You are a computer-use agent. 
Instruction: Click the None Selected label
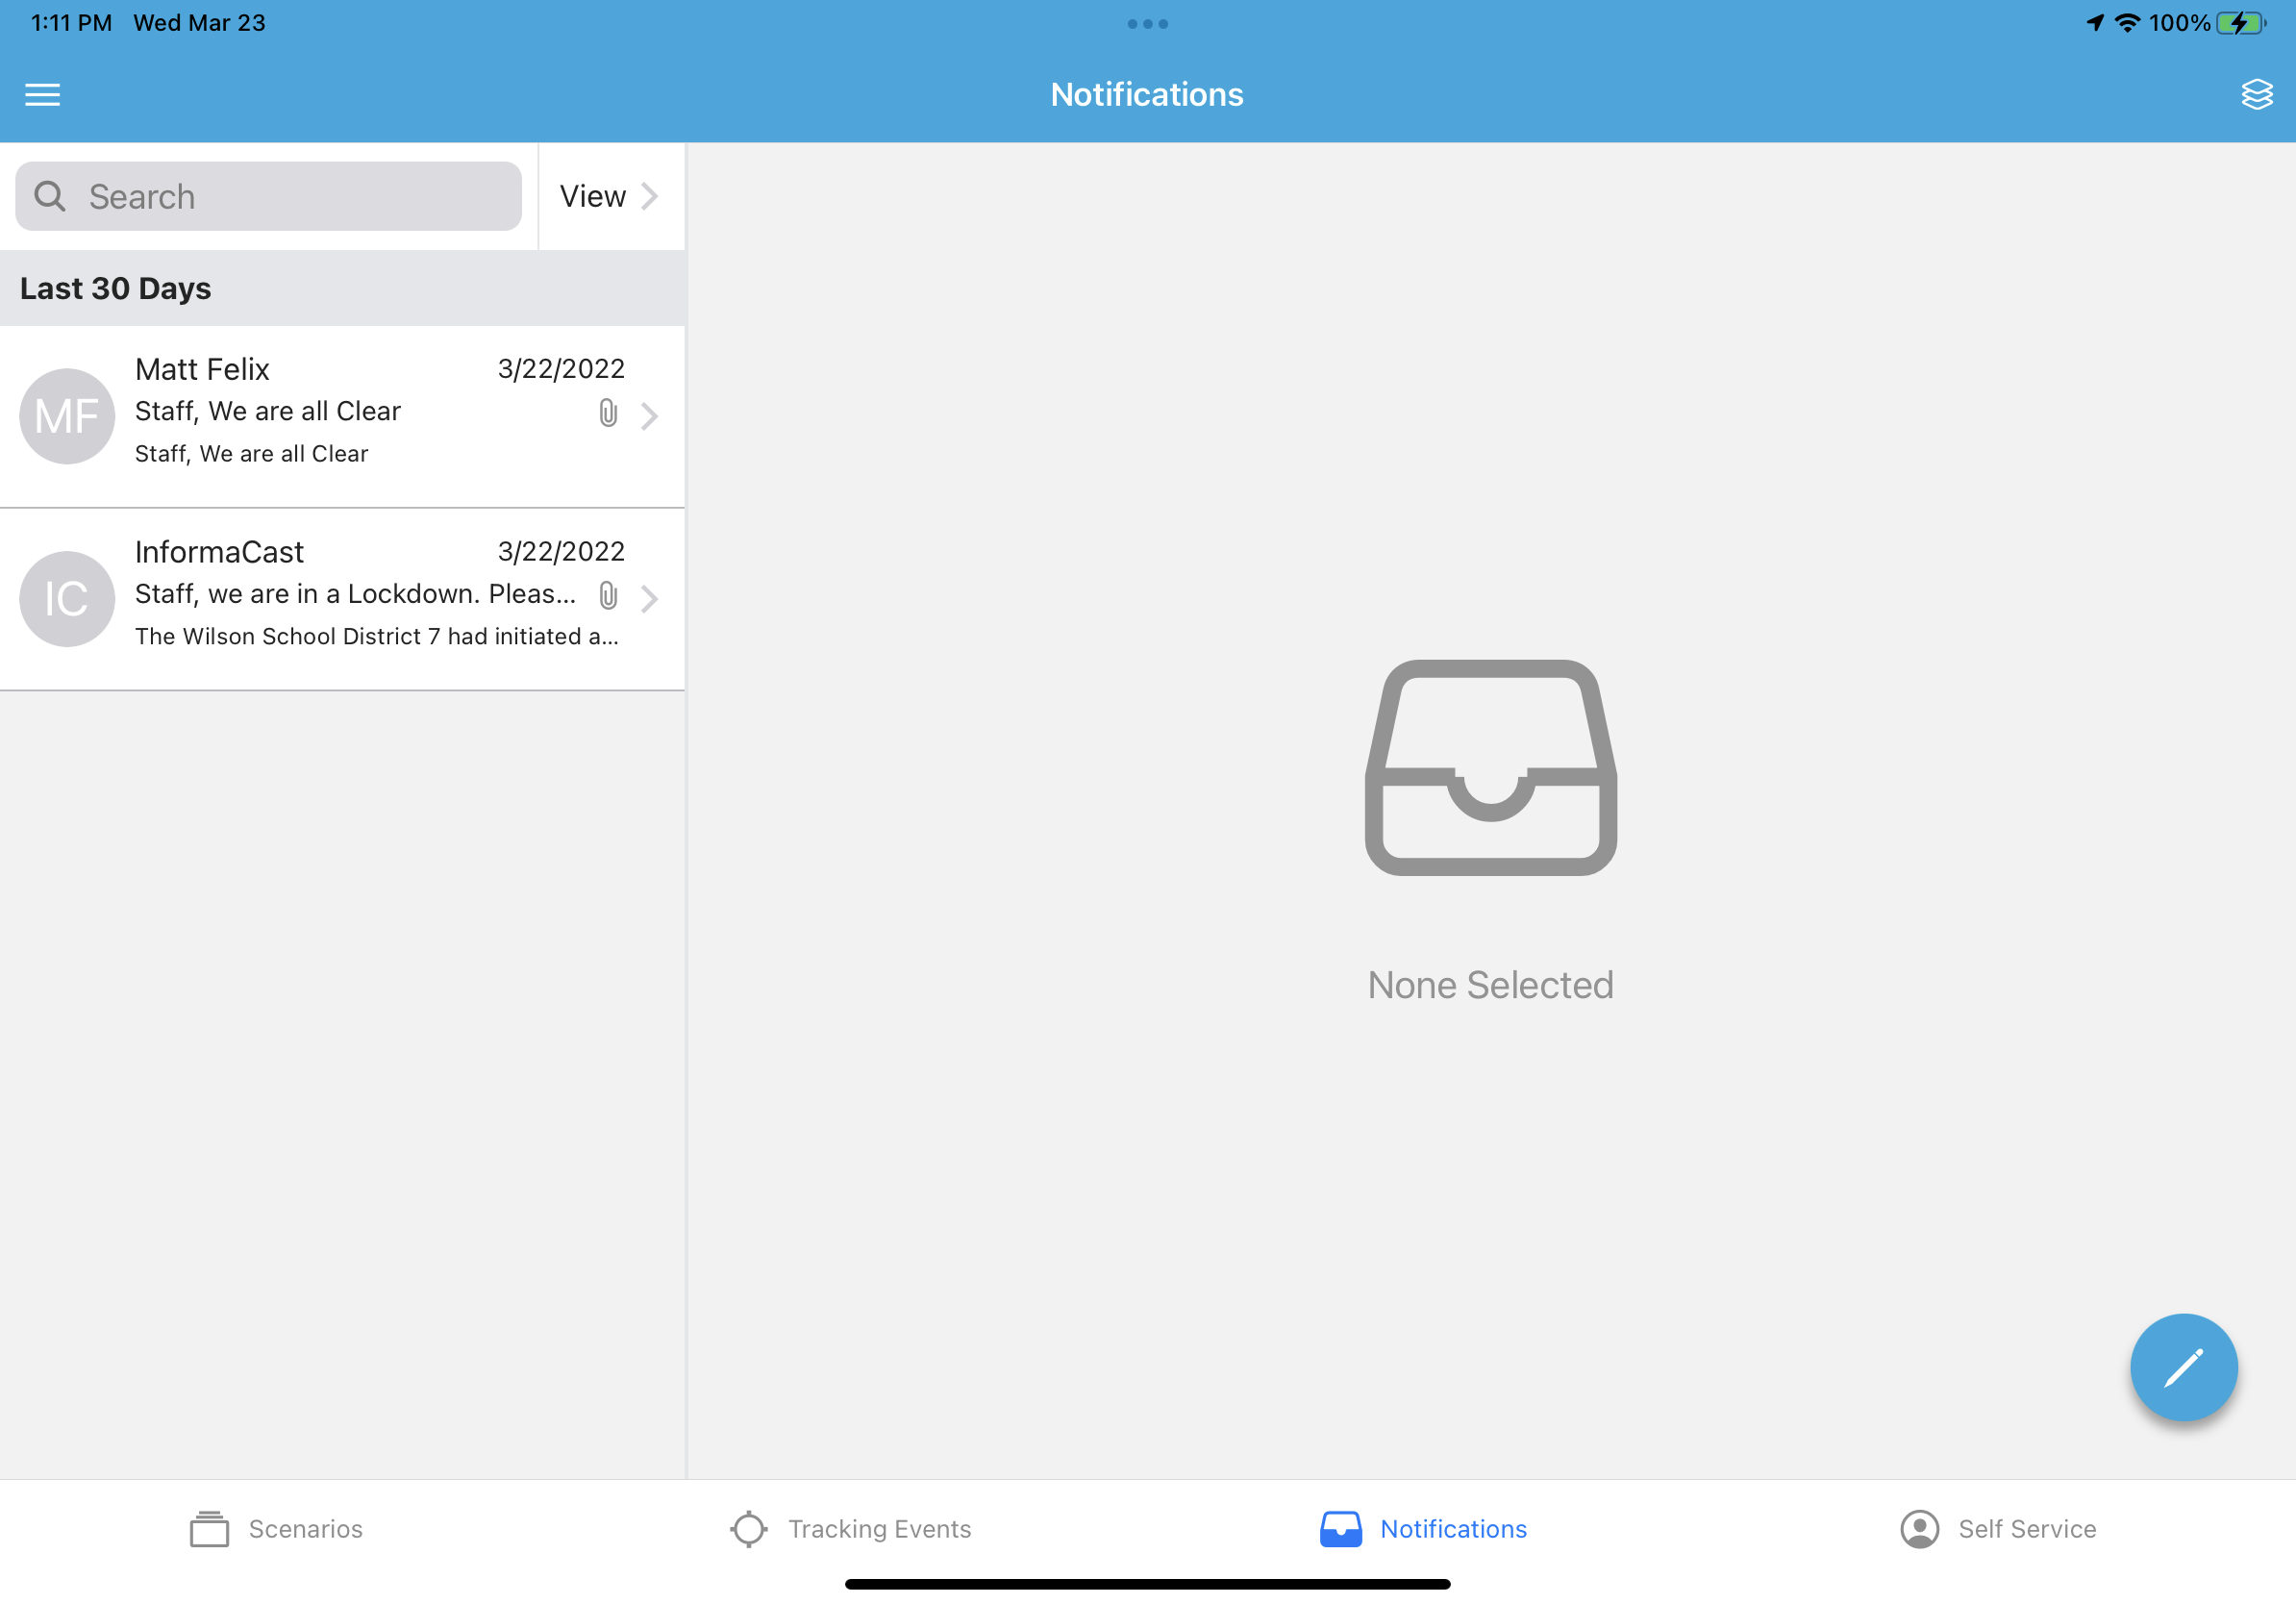point(1490,985)
